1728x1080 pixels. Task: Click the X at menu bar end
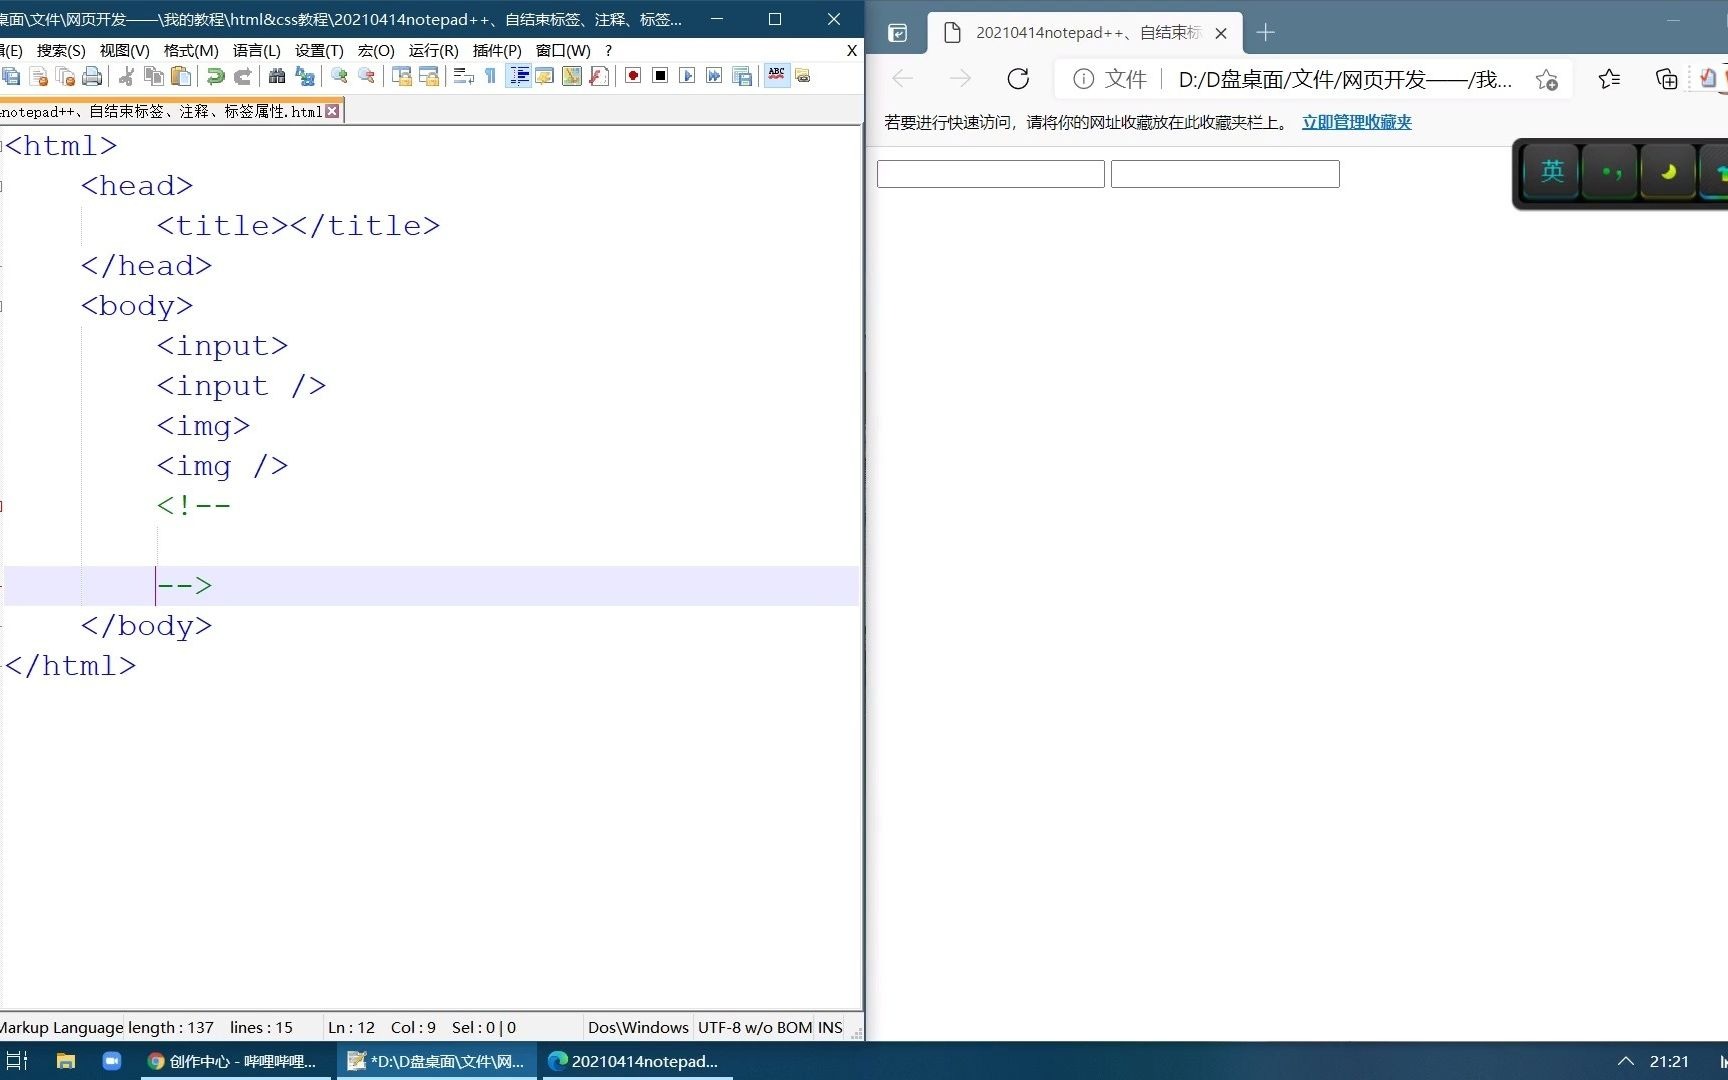coord(852,50)
